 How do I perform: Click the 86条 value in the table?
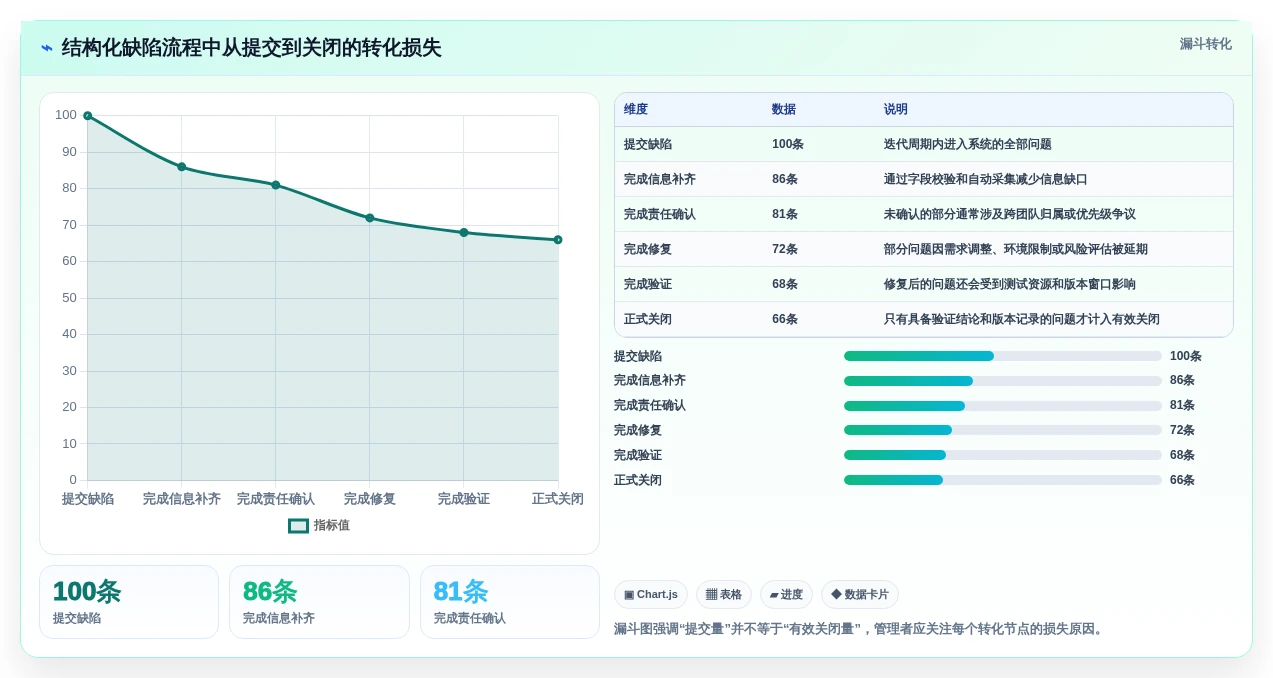coord(785,179)
